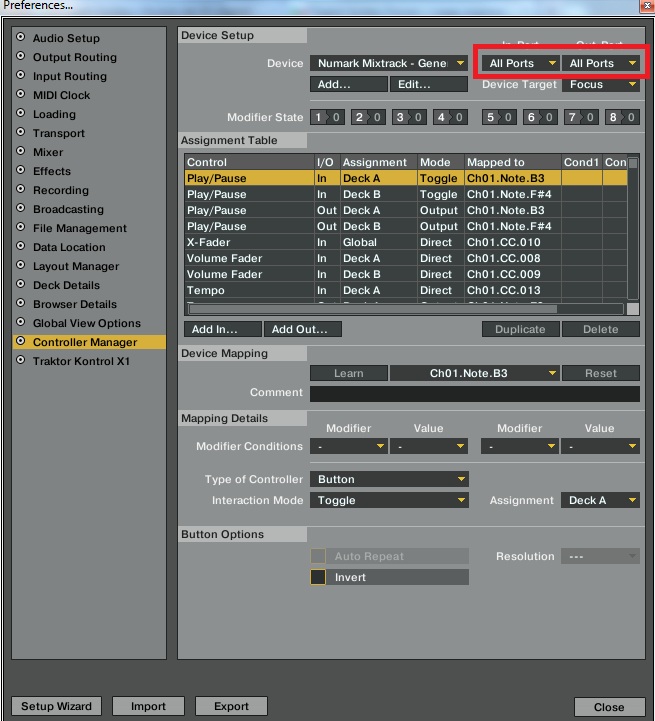Click Modifier State 5 indicator
Viewport: 655px width, 721px height.
pos(499,117)
